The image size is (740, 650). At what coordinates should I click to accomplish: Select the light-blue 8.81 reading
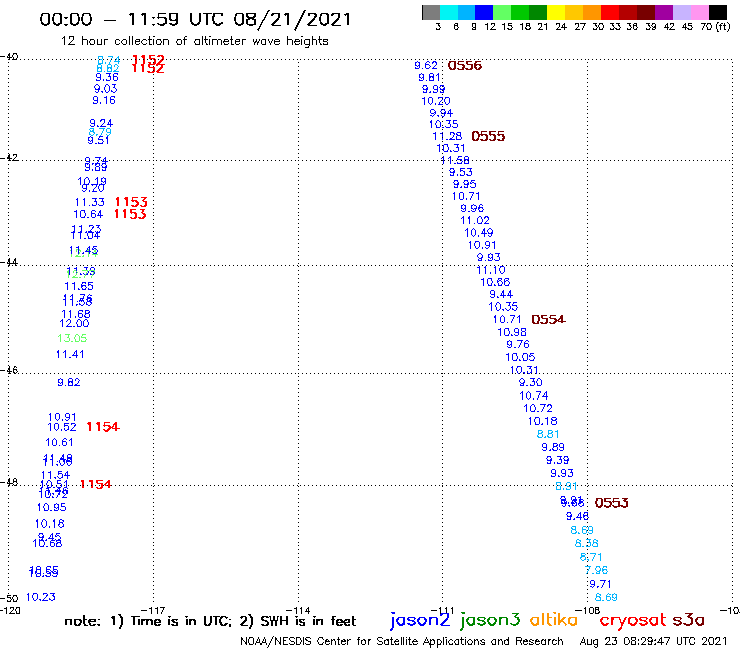(x=547, y=434)
